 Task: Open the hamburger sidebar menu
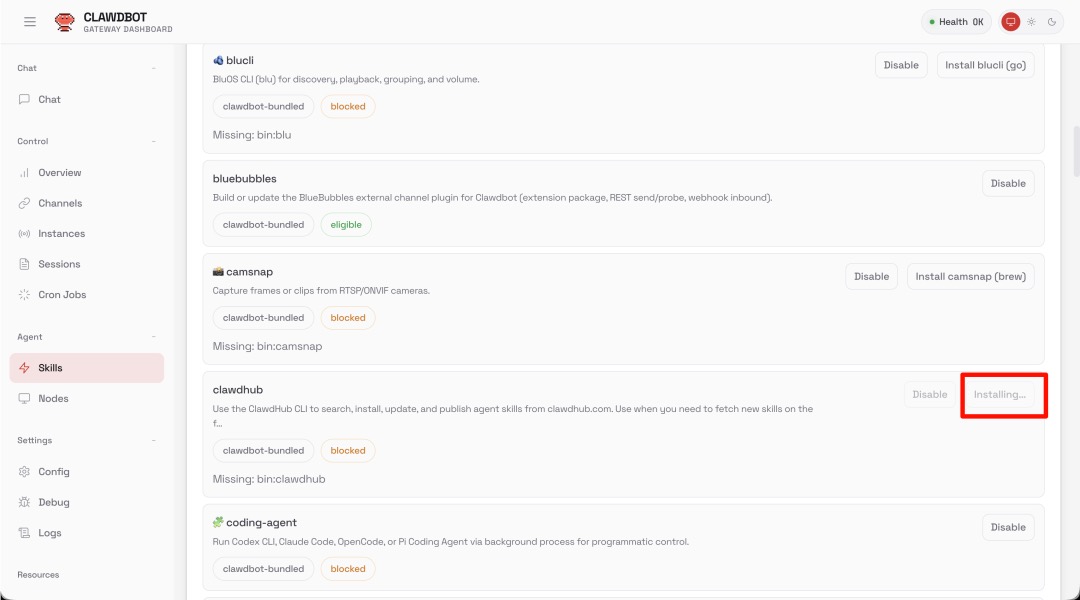point(30,22)
